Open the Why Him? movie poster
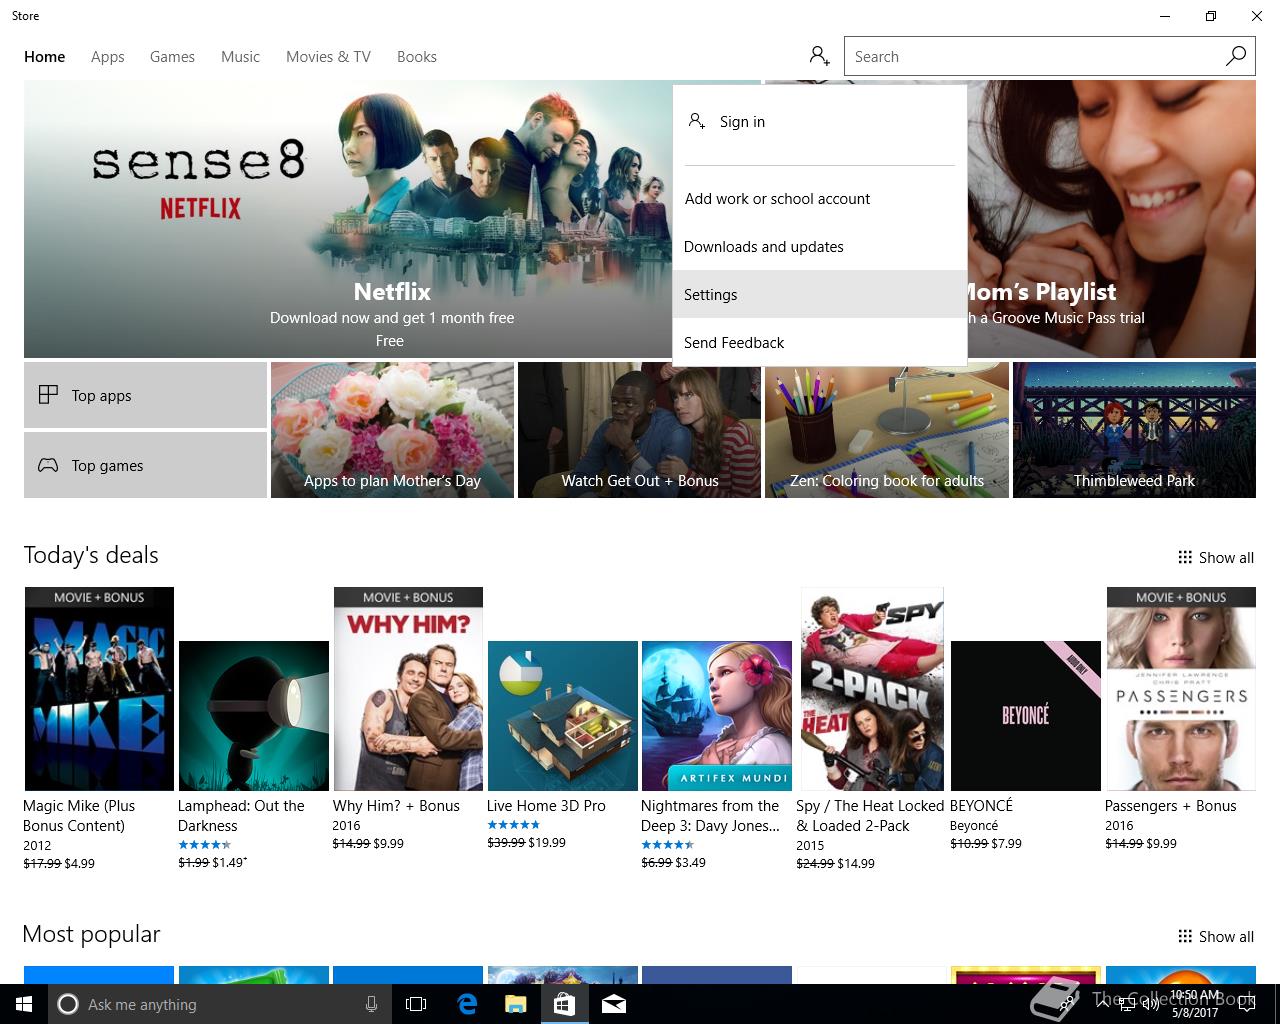The height and width of the screenshot is (1024, 1280). (408, 689)
